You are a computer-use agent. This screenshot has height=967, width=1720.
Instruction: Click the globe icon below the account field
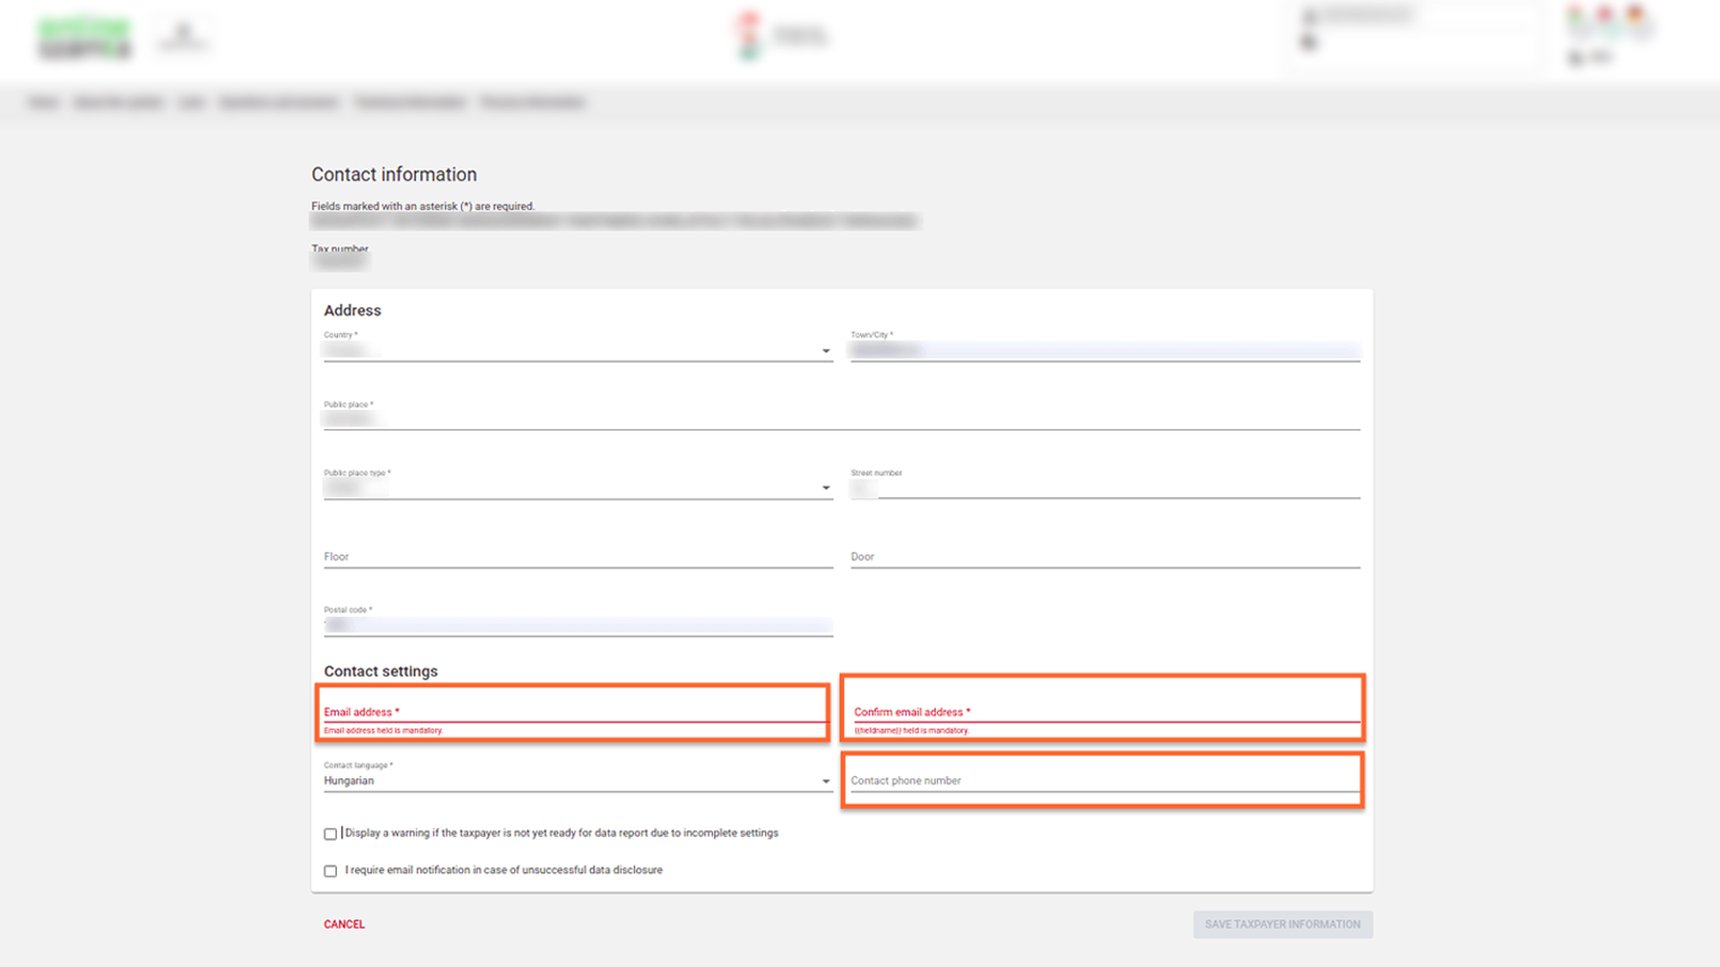click(x=1308, y=43)
